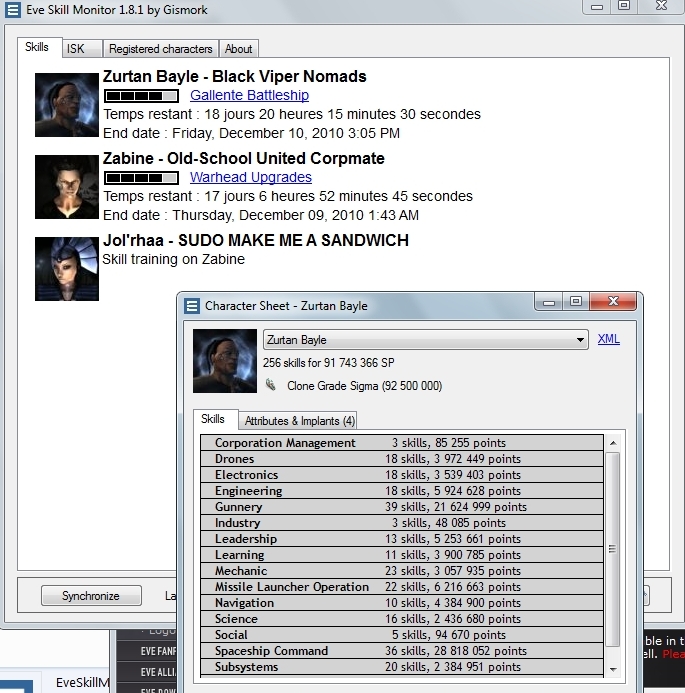Expand the Social skill group
This screenshot has height=693, width=685.
pyautogui.click(x=402, y=635)
